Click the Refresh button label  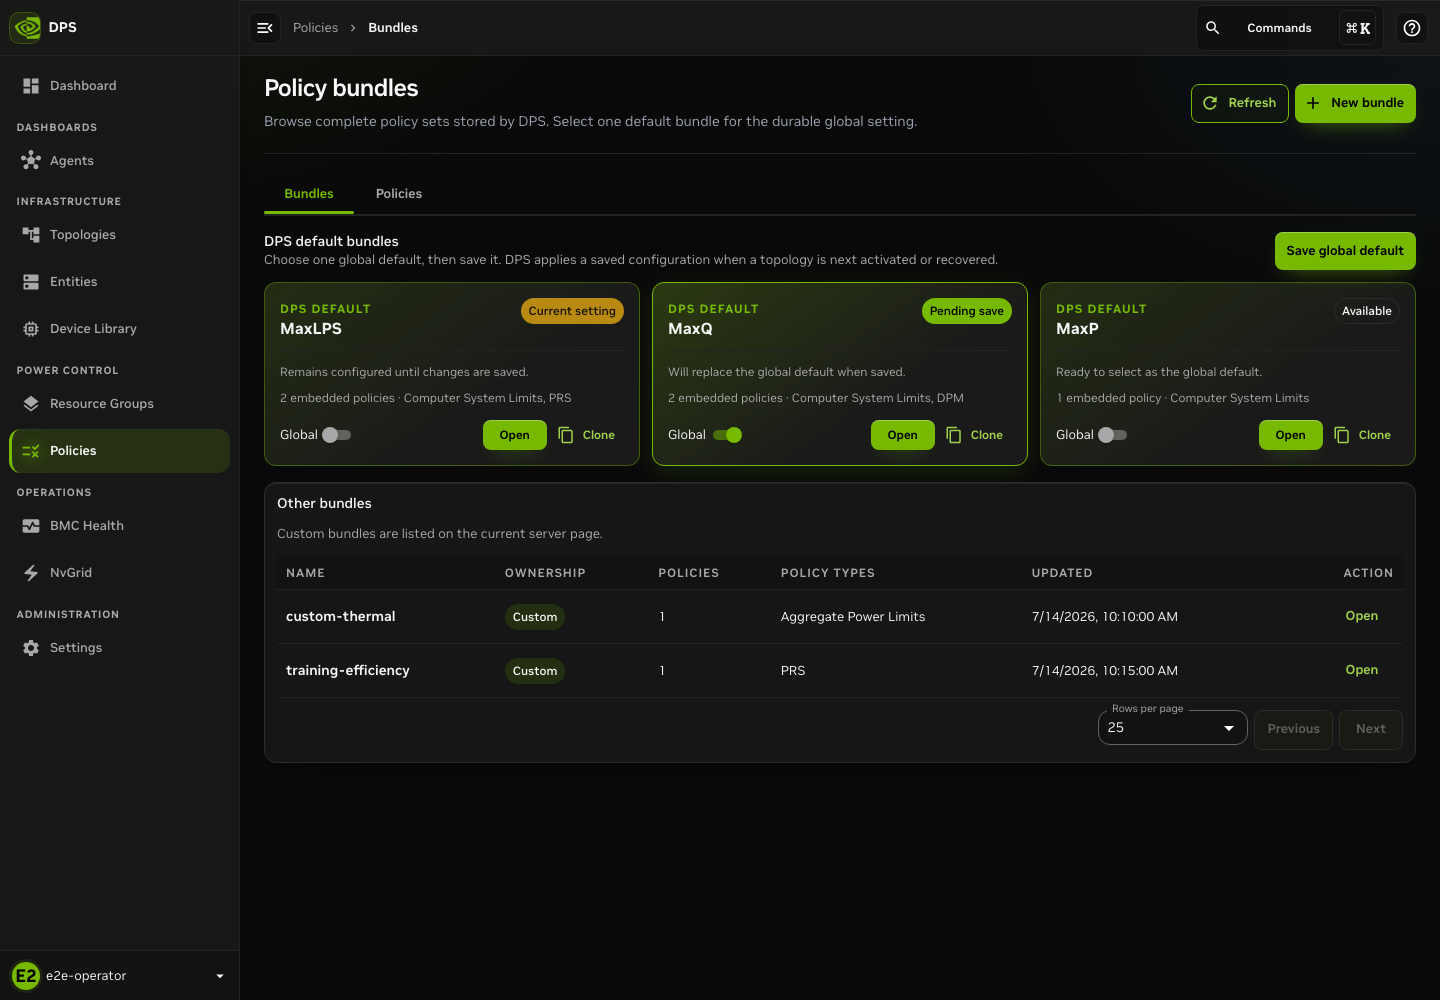[x=1252, y=103]
